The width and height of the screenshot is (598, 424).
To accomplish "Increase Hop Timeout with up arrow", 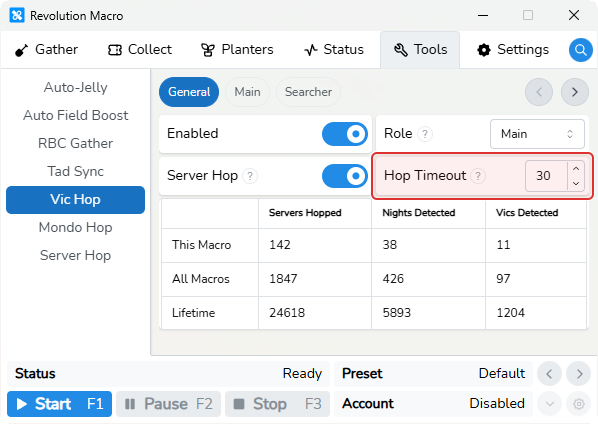I will click(x=576, y=169).
